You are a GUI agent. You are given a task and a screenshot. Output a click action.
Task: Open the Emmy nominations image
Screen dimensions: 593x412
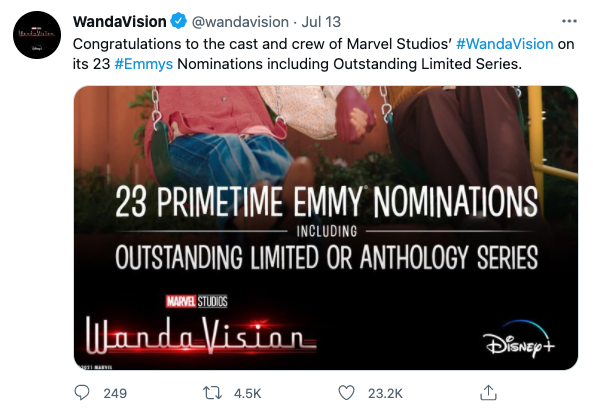(326, 228)
